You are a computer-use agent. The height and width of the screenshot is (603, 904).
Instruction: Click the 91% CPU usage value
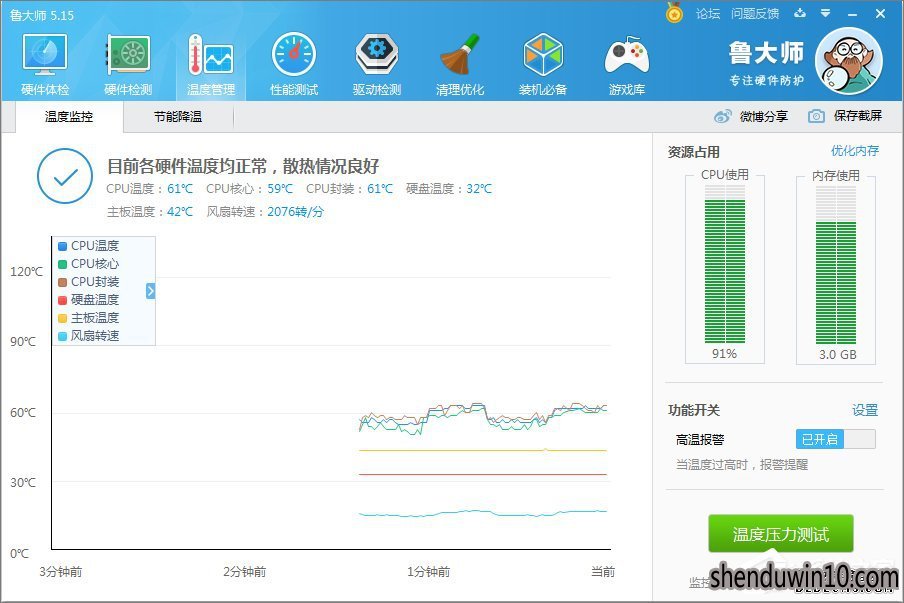click(x=724, y=354)
